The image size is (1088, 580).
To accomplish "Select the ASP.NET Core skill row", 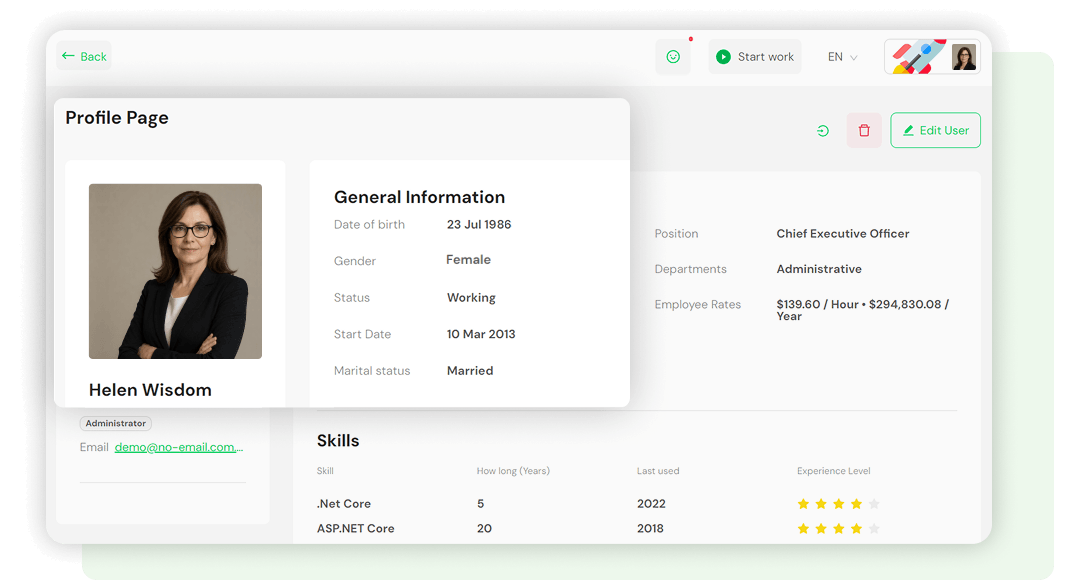I will 355,528.
